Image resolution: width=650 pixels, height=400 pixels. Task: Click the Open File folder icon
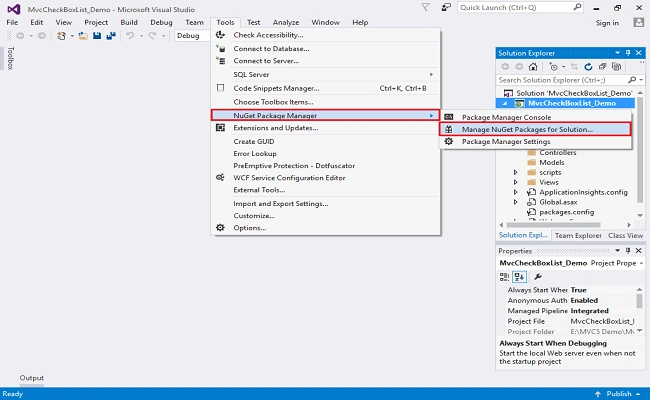click(x=83, y=36)
